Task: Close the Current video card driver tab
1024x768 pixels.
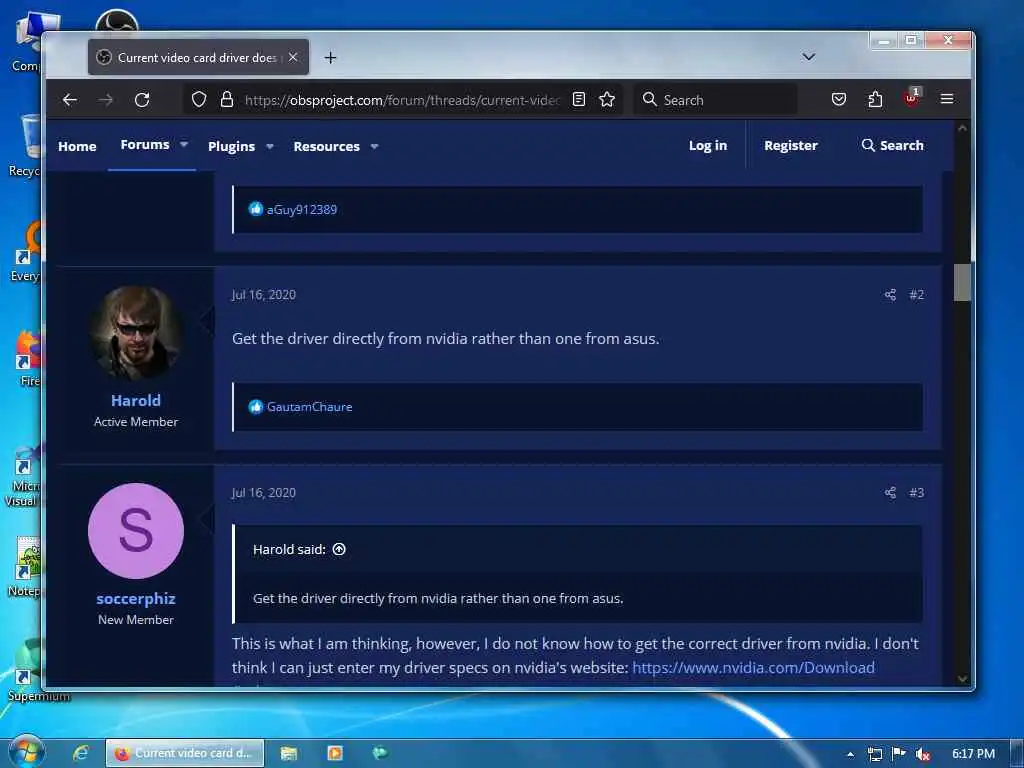Action: pos(293,57)
